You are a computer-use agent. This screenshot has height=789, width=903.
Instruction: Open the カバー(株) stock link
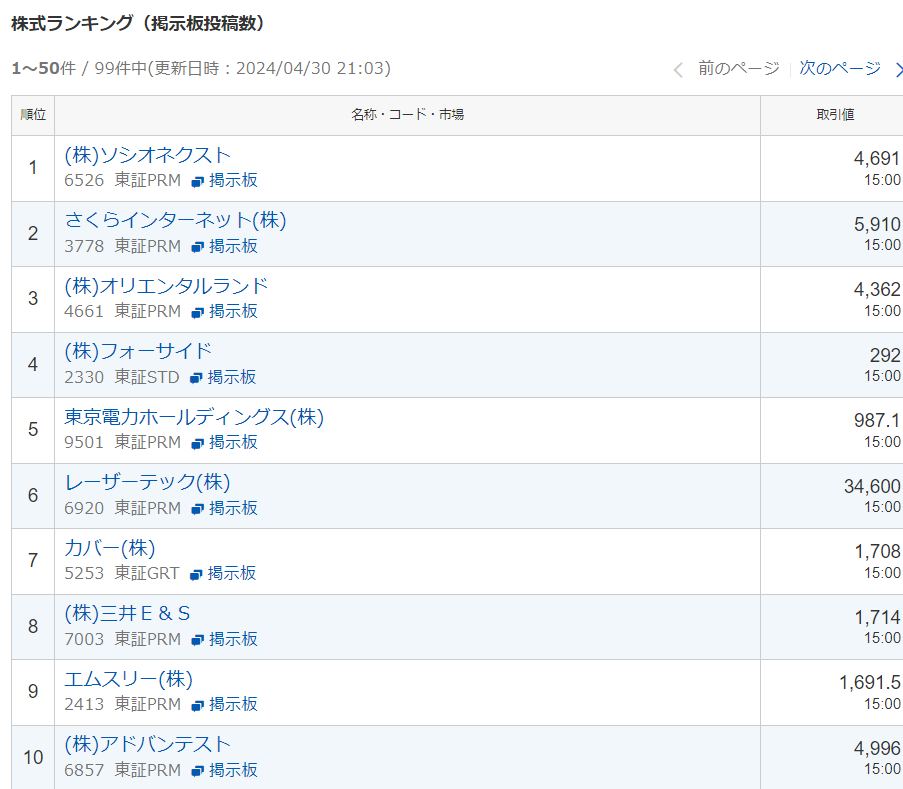pos(110,548)
